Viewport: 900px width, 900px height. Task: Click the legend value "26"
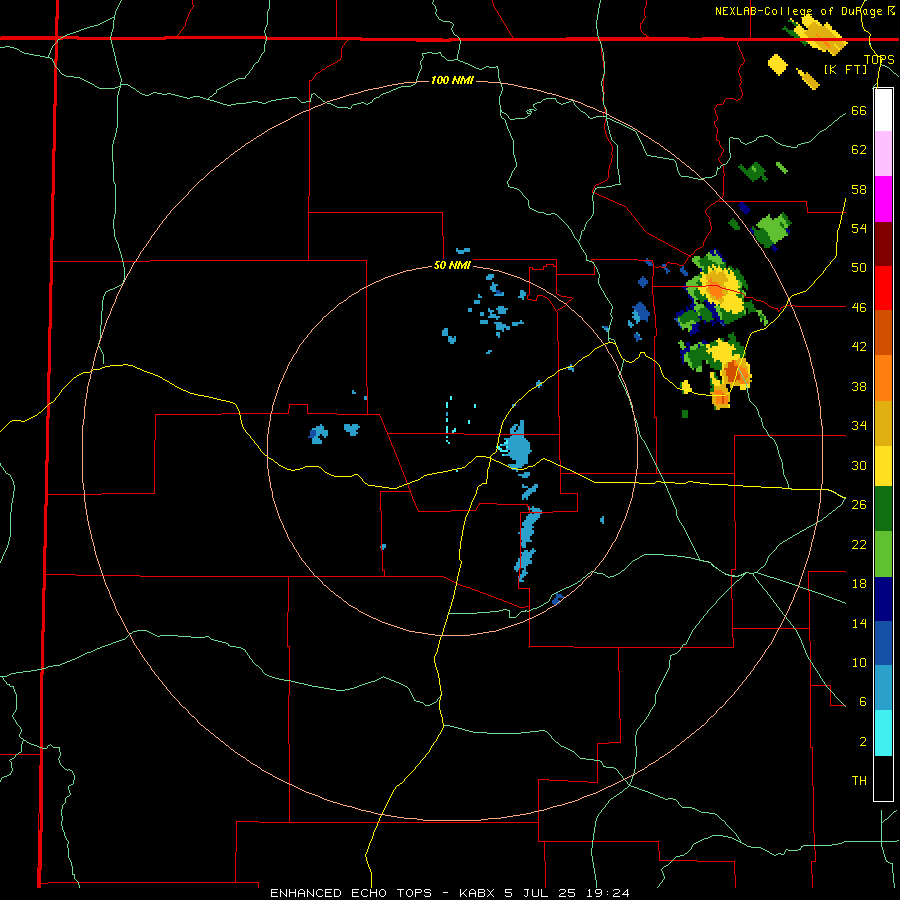[859, 505]
